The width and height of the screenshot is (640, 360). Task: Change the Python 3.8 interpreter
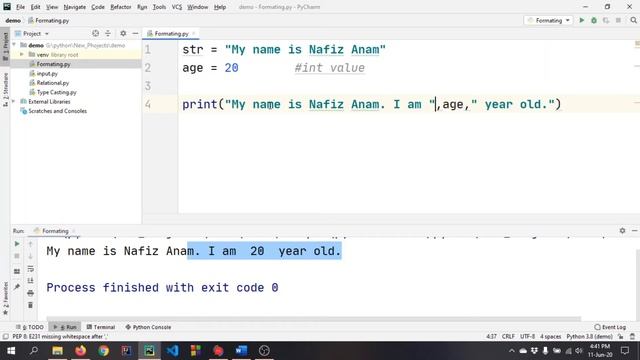[589, 336]
